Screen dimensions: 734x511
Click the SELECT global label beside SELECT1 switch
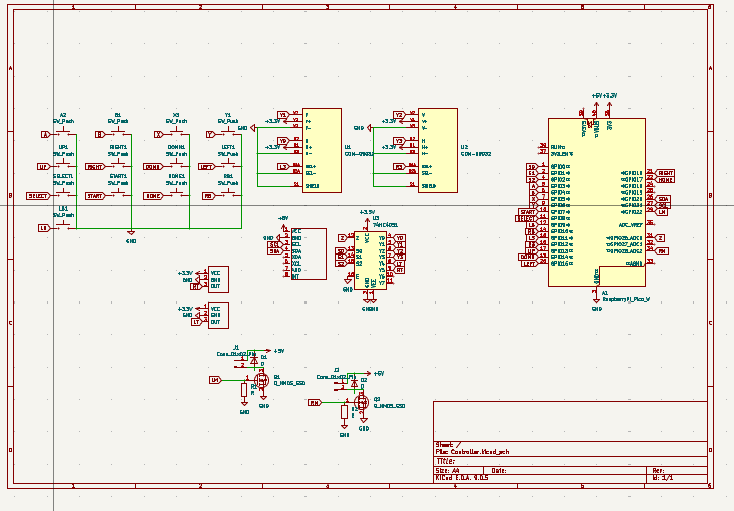click(x=38, y=196)
